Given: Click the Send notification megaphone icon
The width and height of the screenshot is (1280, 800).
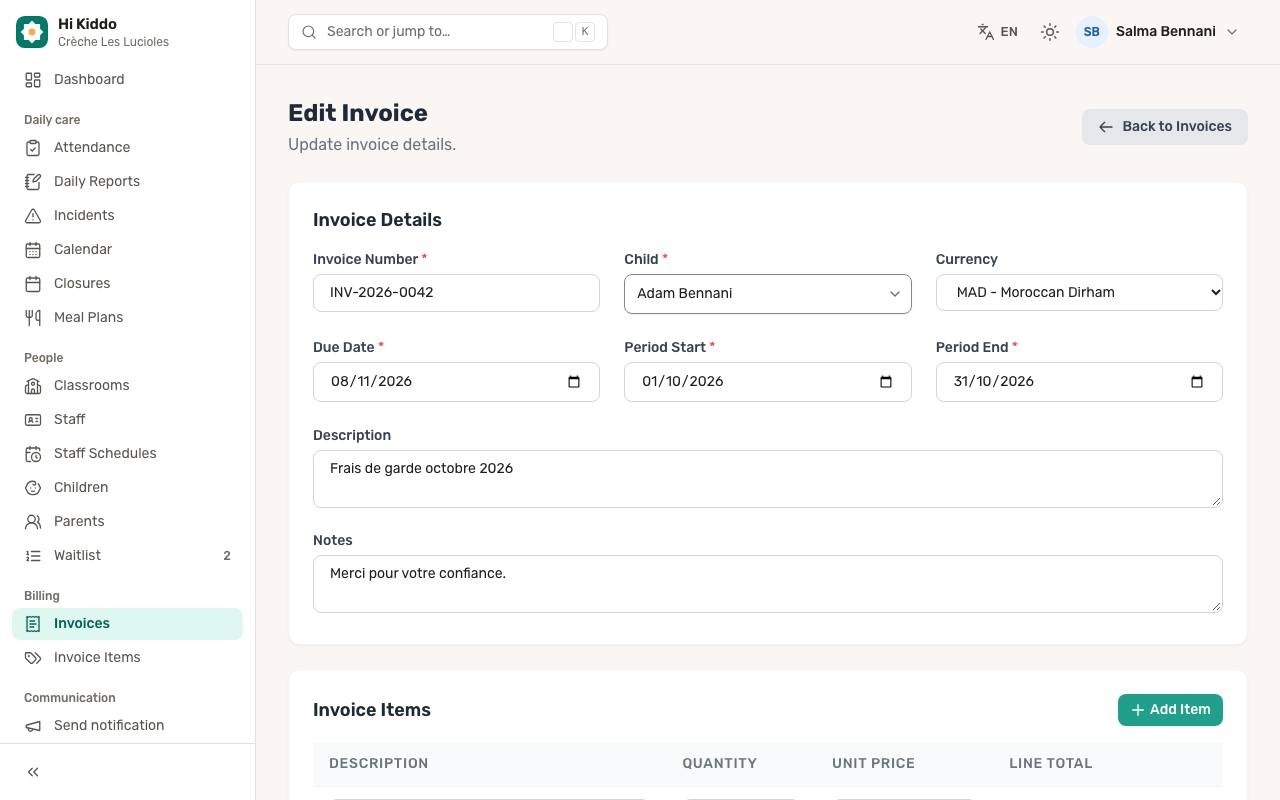Looking at the screenshot, I should click(x=33, y=725).
